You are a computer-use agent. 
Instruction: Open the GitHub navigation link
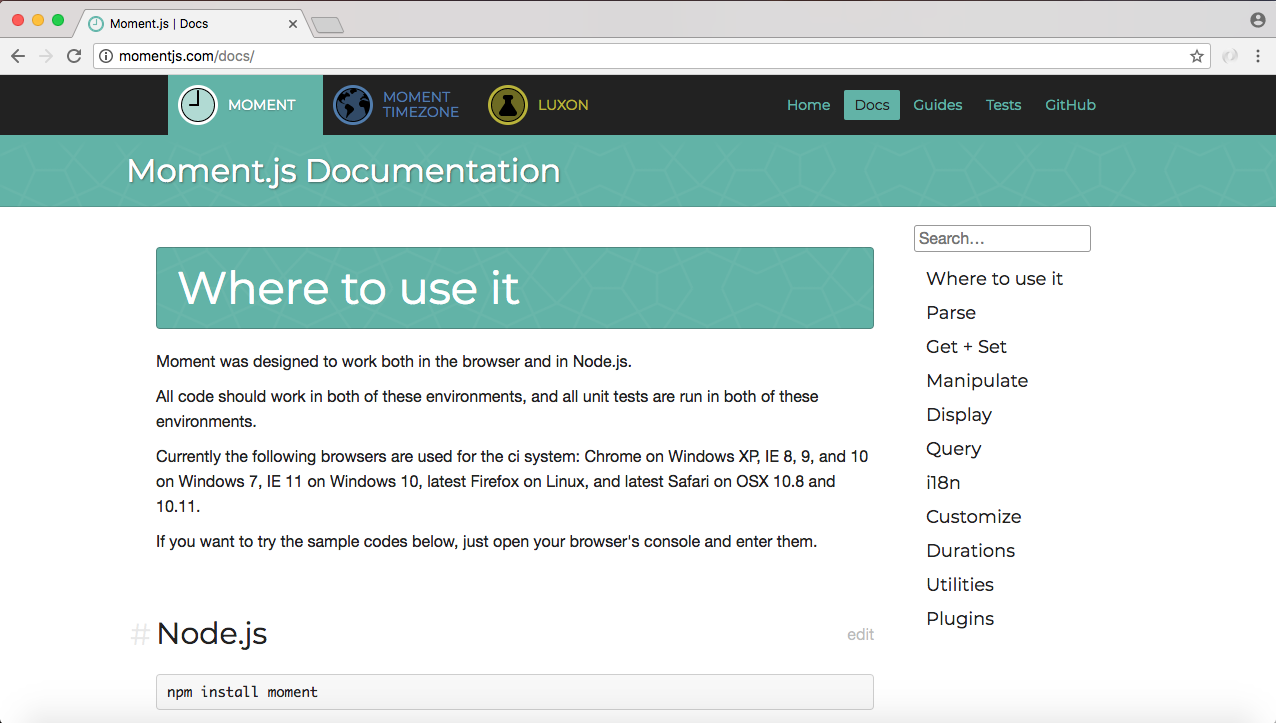tap(1070, 105)
